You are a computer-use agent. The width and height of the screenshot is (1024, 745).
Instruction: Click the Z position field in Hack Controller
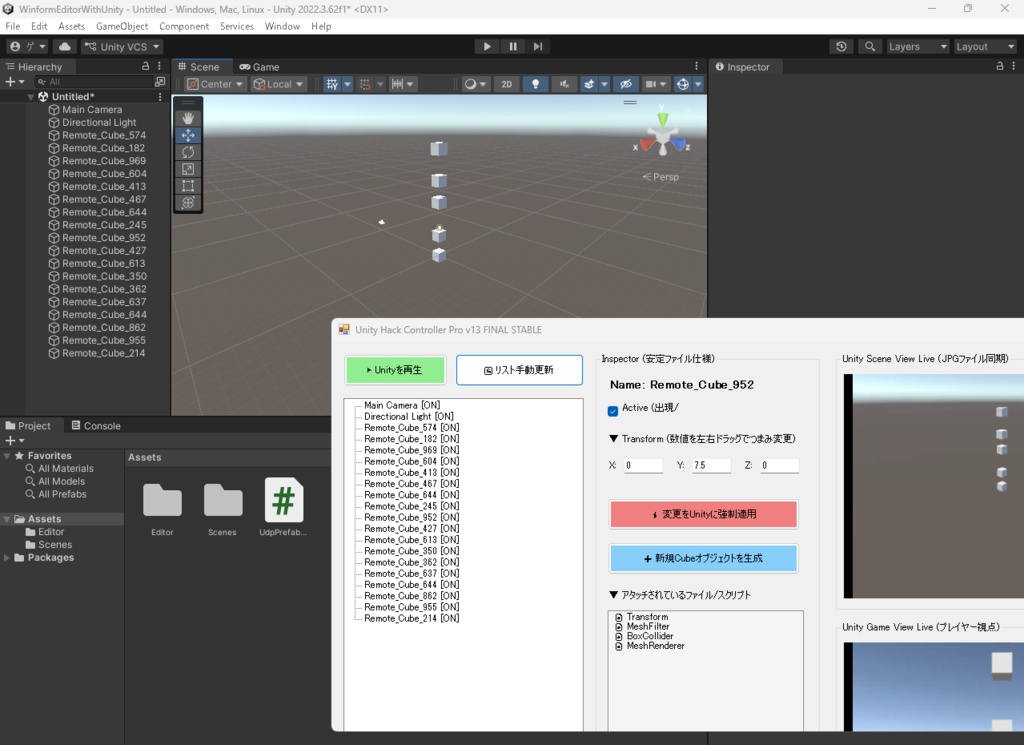pos(779,466)
